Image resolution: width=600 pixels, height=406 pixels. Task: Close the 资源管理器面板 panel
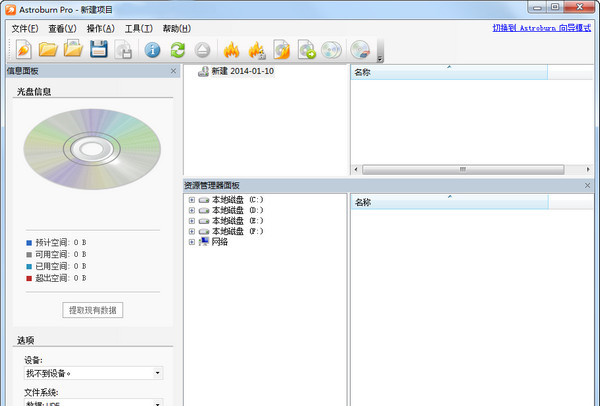click(587, 186)
